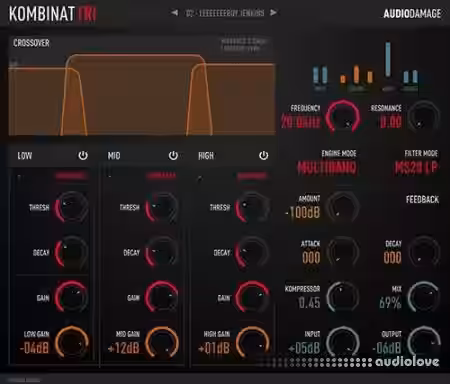Click the Input level knob
Image resolution: width=450 pixels, height=384 pixels.
click(x=343, y=343)
